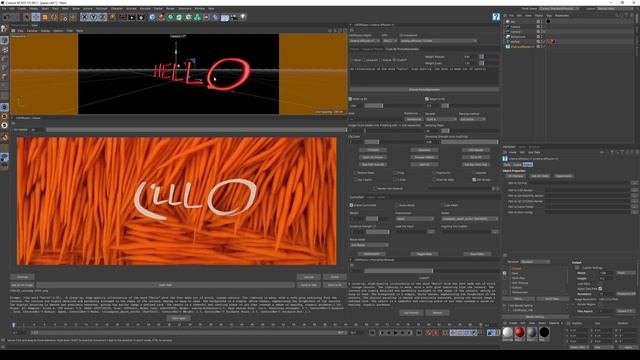Switch to the Coord attribute tab

(517, 164)
